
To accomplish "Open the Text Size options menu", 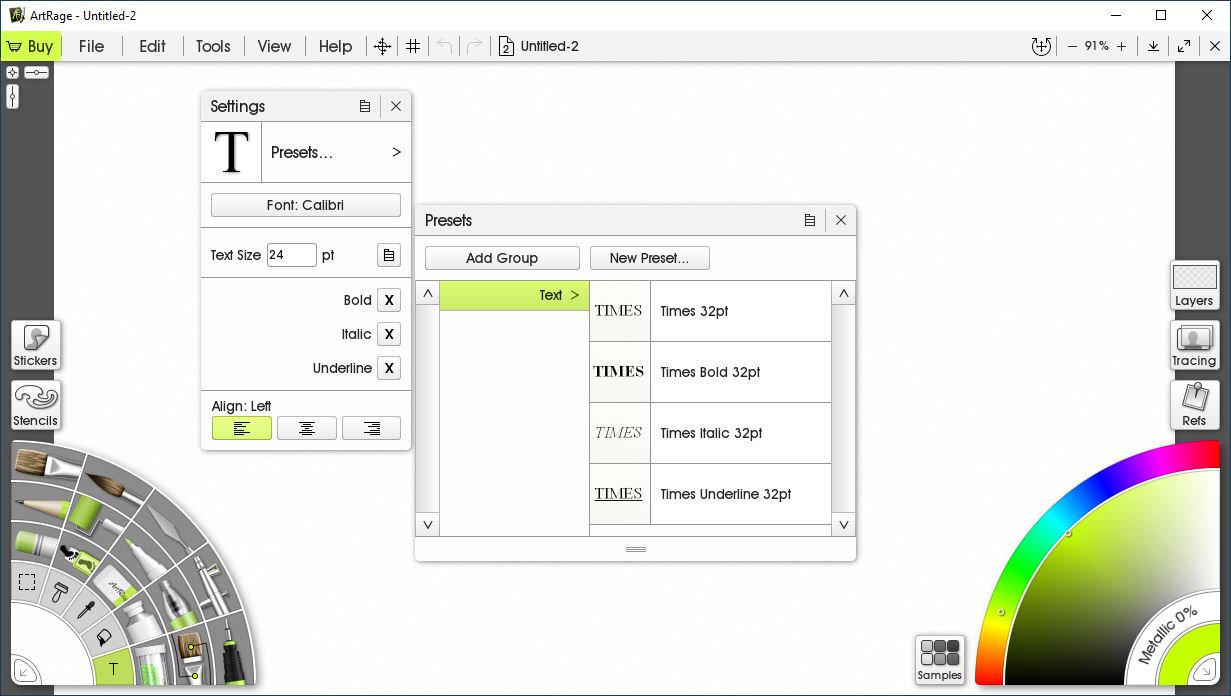I will click(x=389, y=255).
